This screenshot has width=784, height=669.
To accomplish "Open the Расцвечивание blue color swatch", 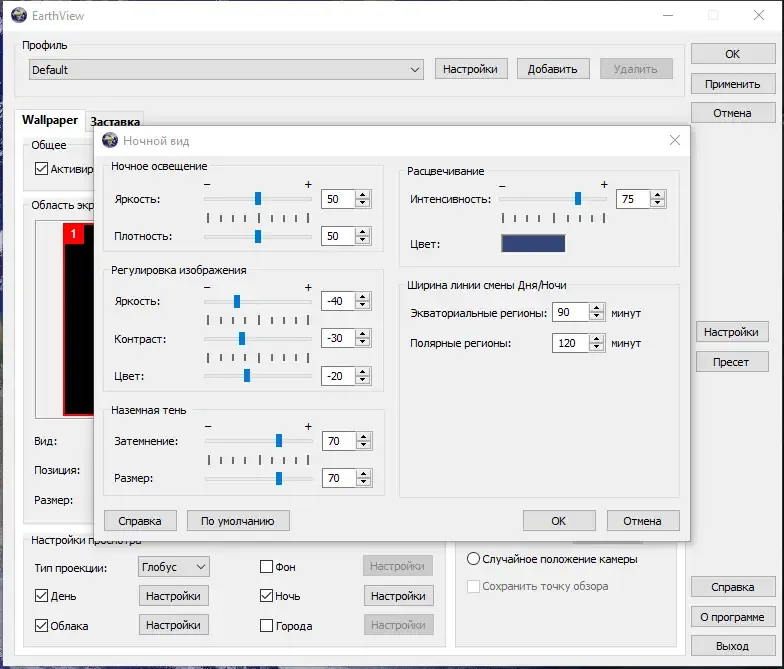I will 533,244.
